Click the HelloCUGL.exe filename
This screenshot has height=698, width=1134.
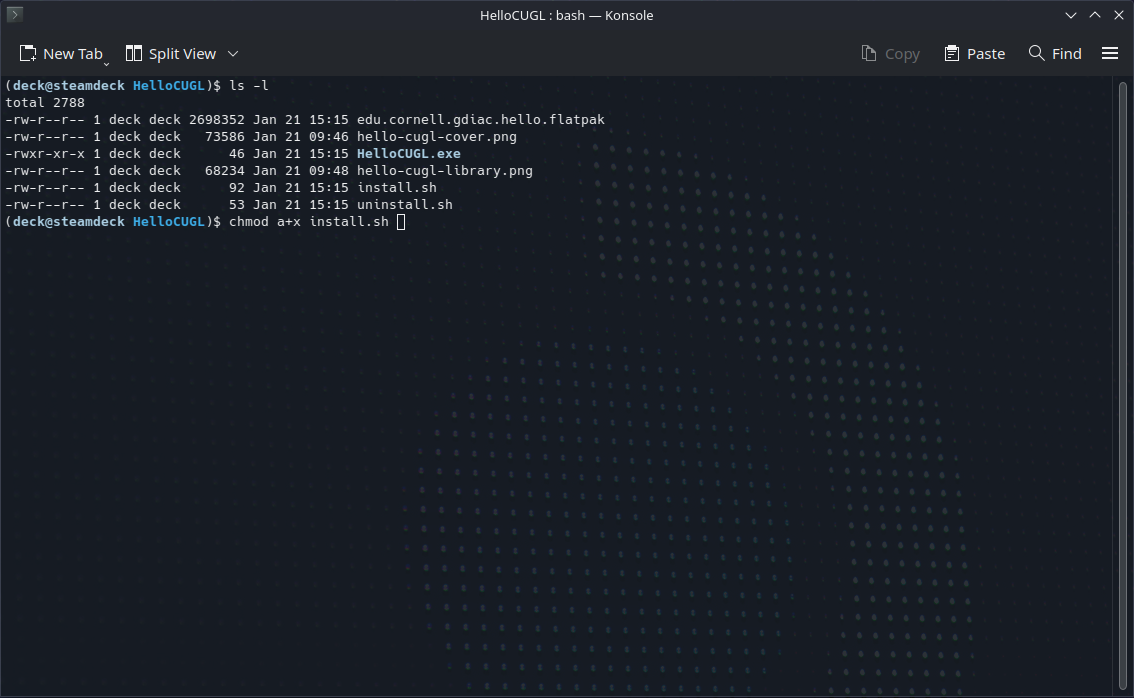point(408,154)
